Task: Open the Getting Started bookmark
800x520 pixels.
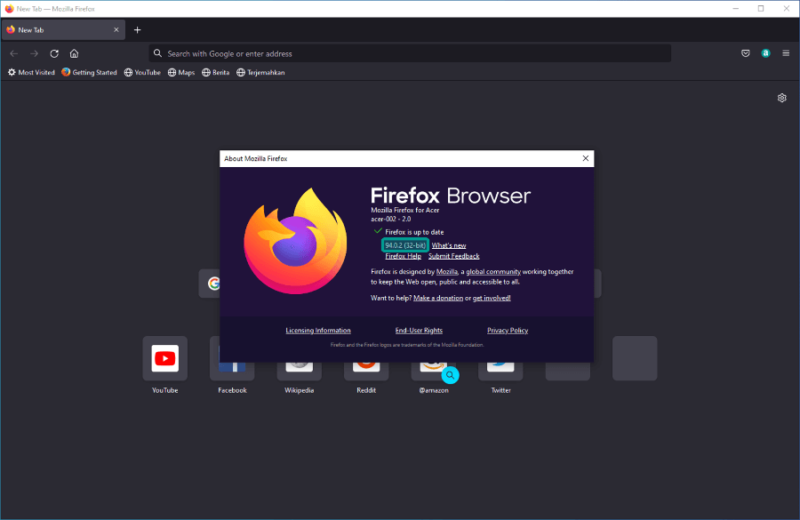Action: tap(89, 72)
